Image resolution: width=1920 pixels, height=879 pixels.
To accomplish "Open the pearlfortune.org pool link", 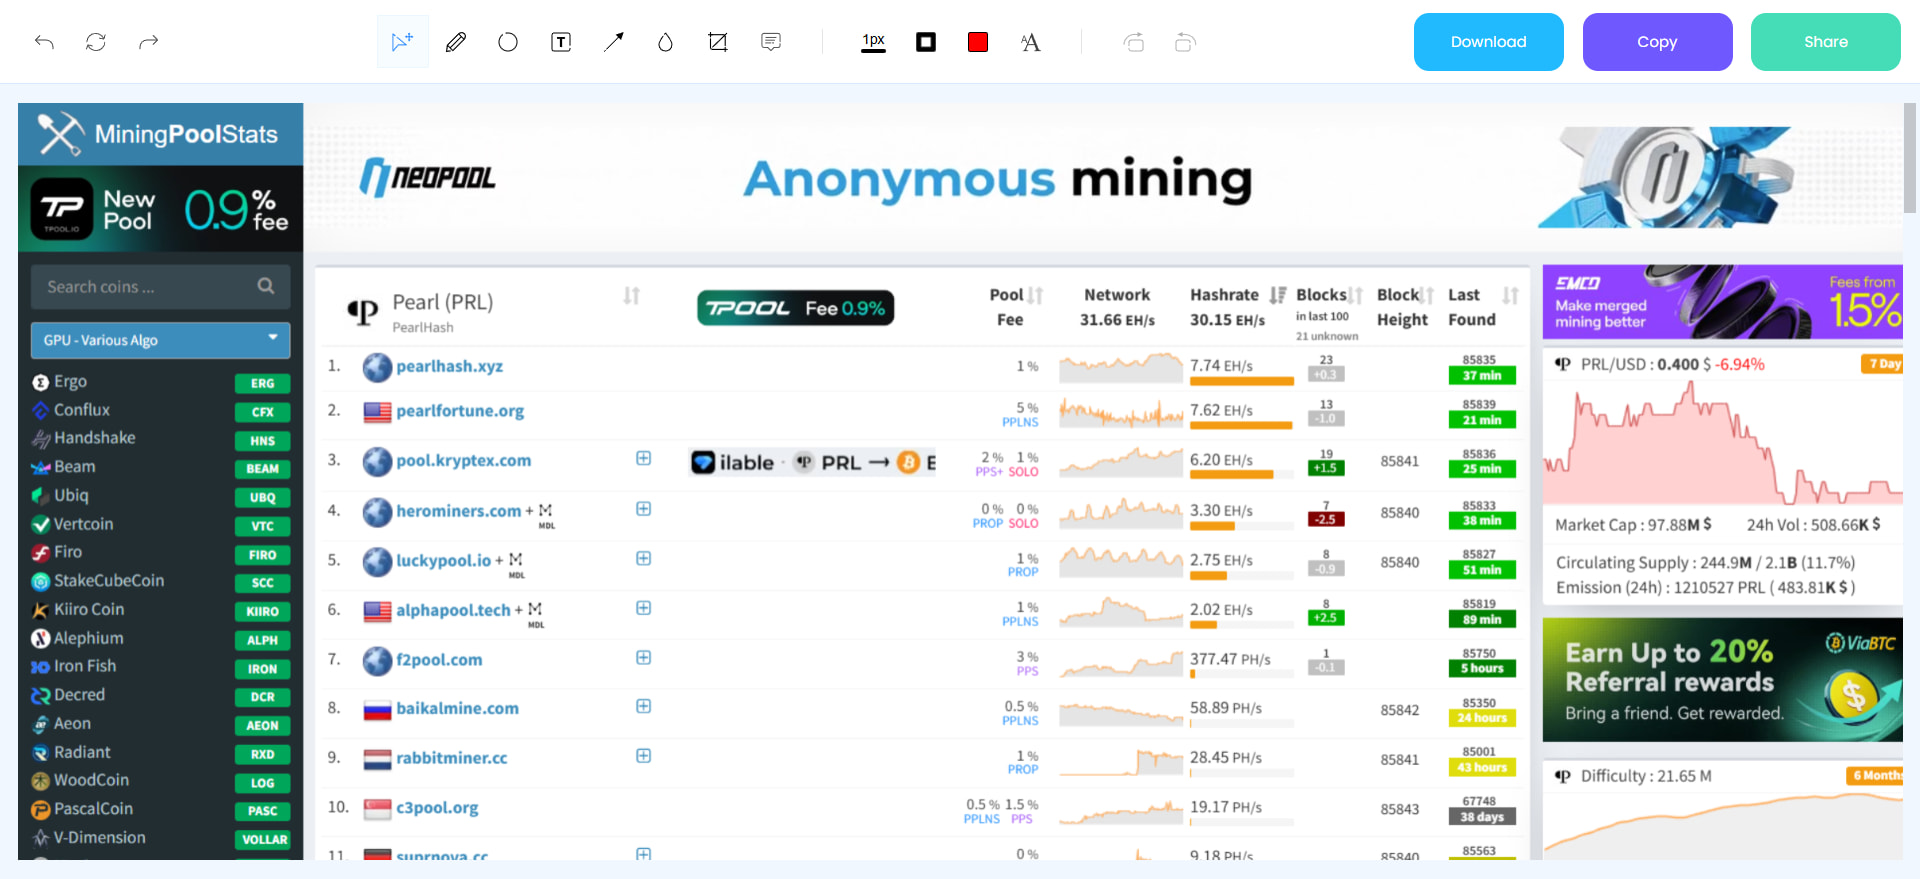I will (x=460, y=411).
